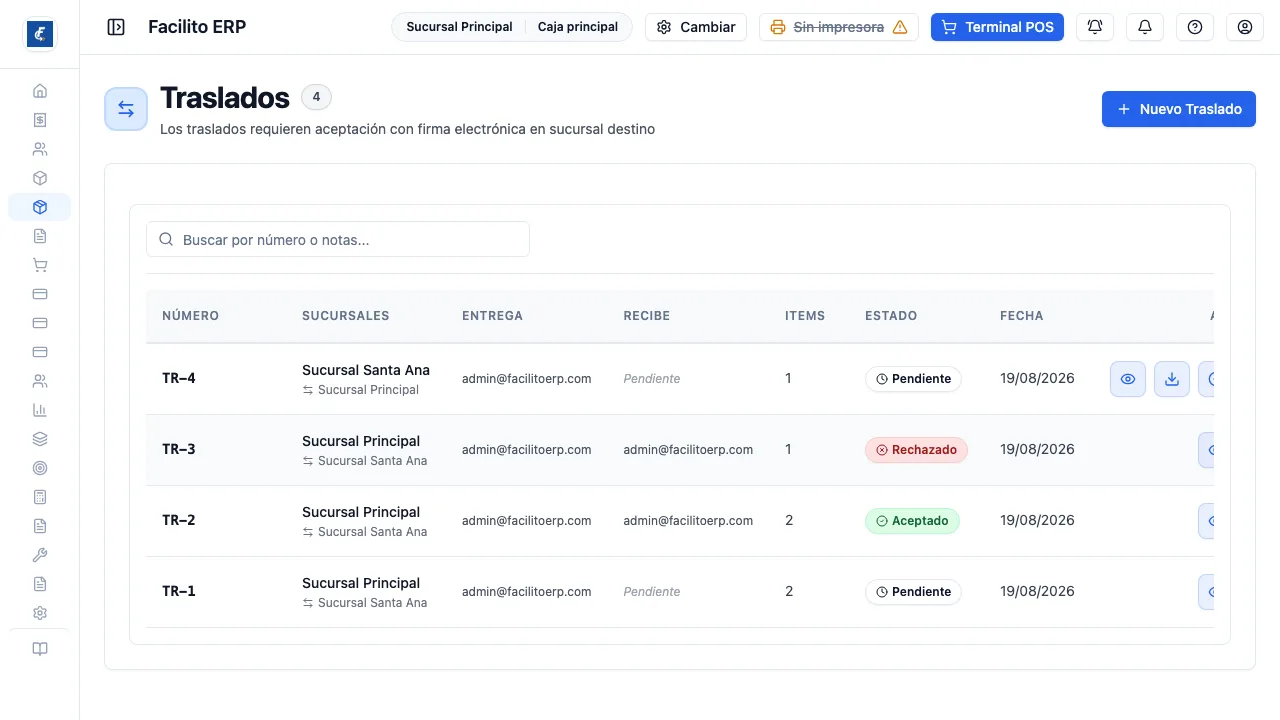This screenshot has width=1280, height=720.
Task: Open the stacked layers sidebar icon
Action: [x=40, y=439]
